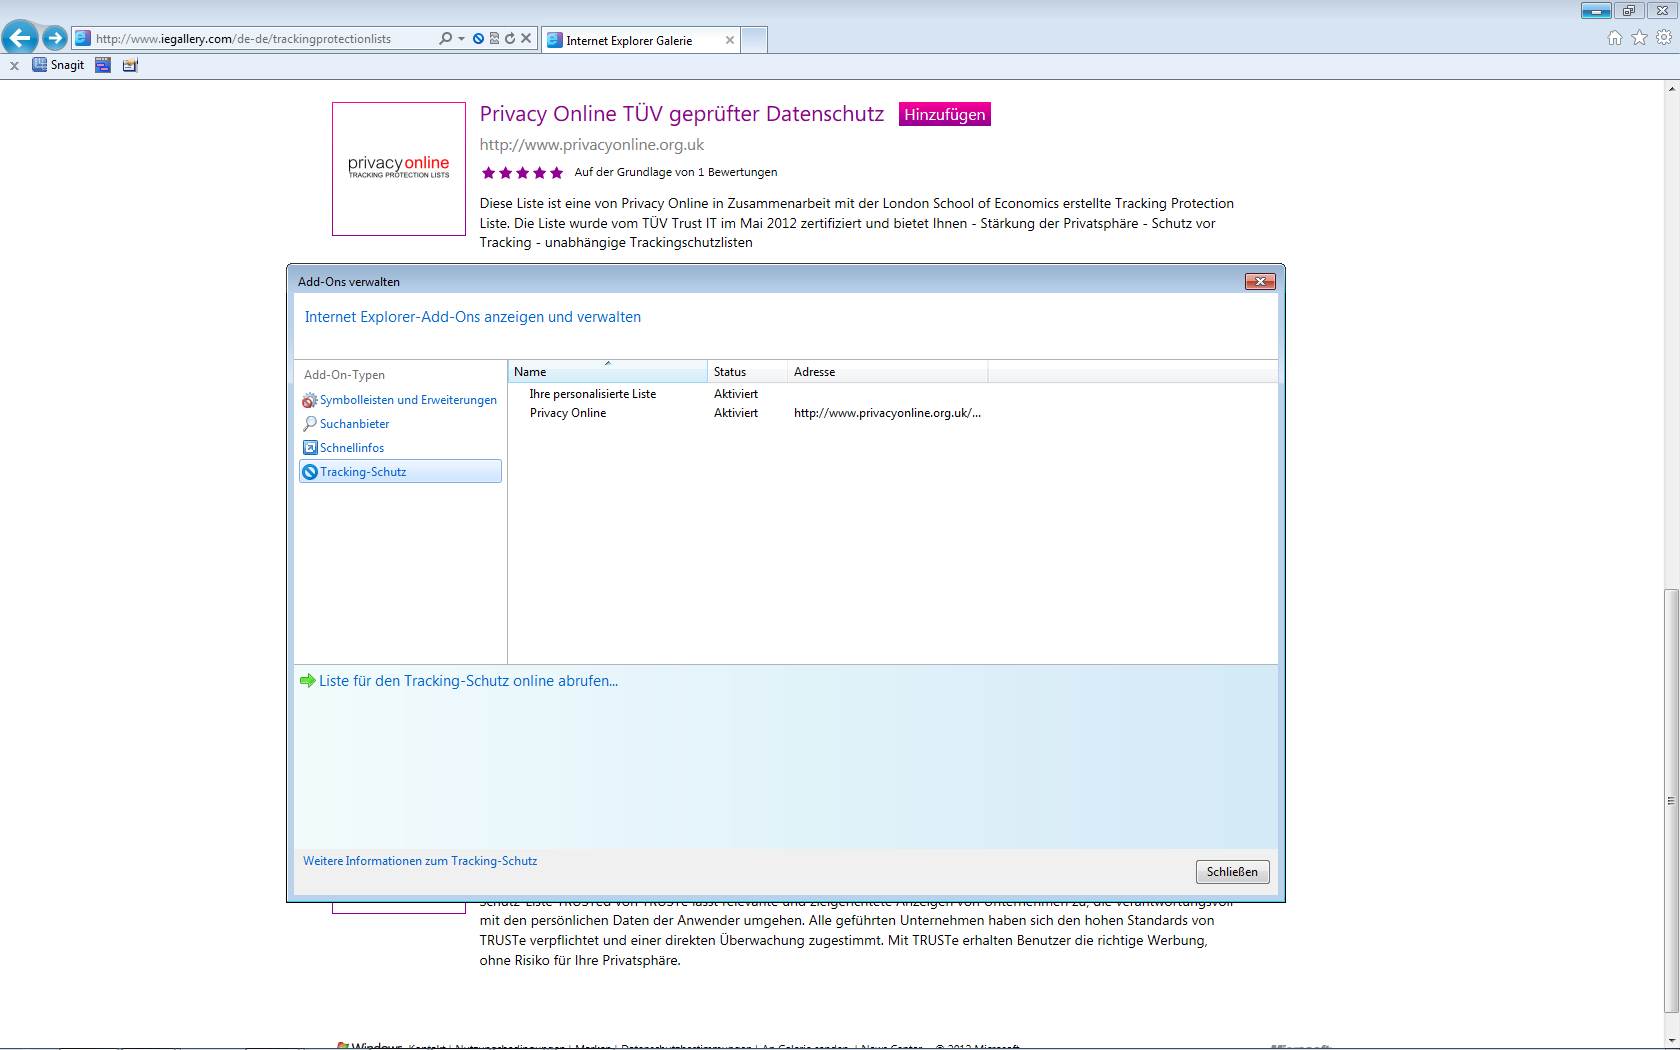This screenshot has height=1050, width=1680.
Task: Click the page scrollbar up arrow
Action: pos(1671,89)
